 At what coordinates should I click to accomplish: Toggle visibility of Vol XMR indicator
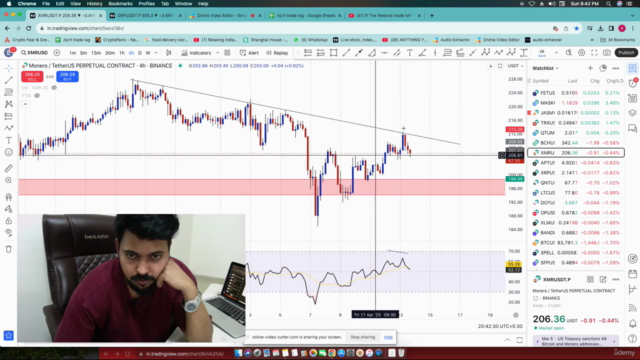[x=54, y=88]
